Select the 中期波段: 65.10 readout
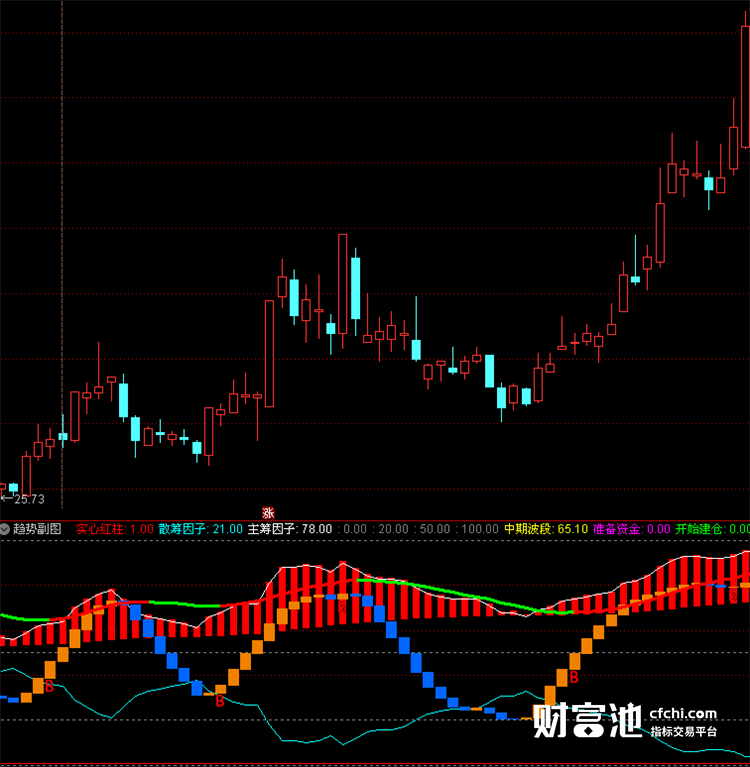 [x=546, y=529]
